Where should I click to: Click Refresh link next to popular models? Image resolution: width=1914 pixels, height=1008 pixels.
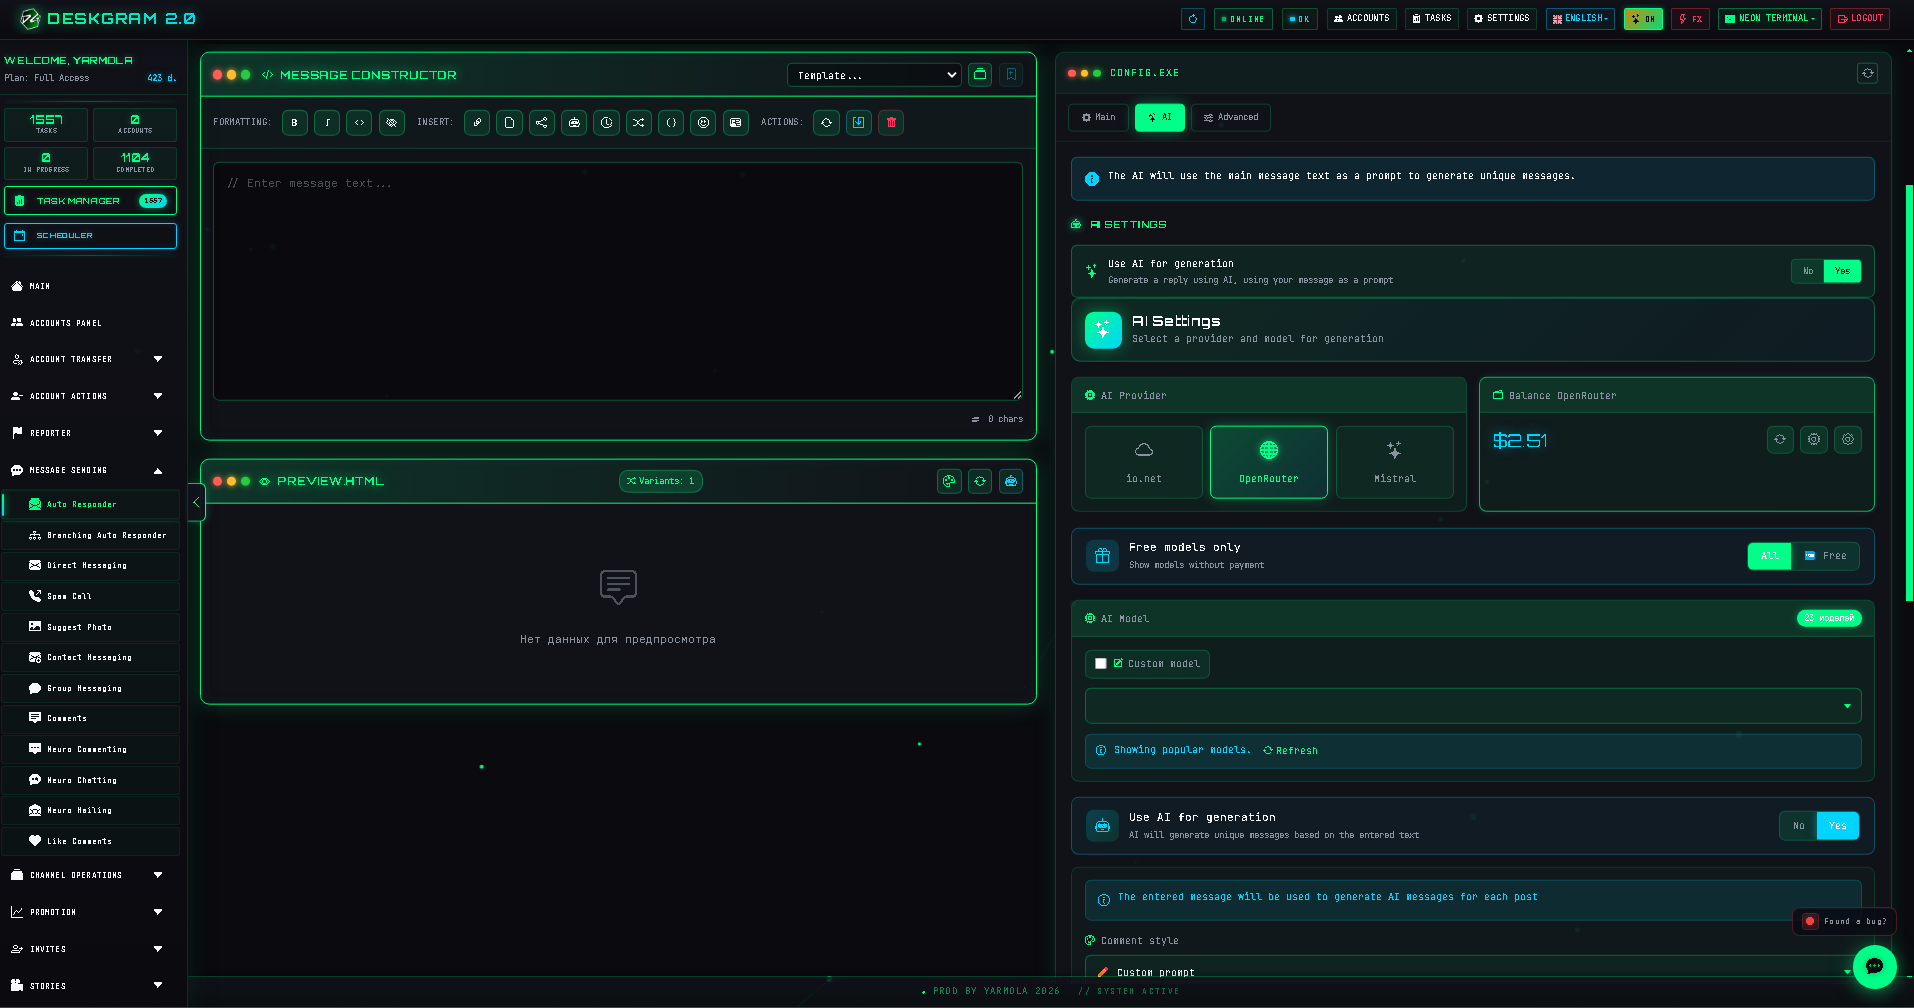pyautogui.click(x=1290, y=751)
